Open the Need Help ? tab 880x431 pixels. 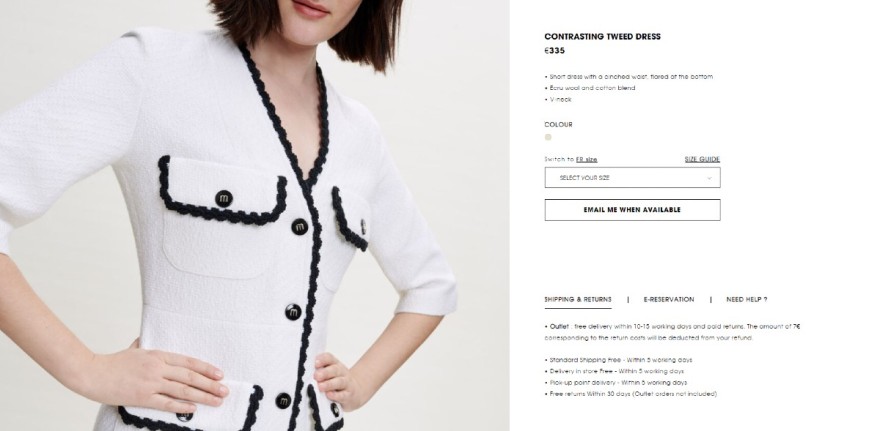[x=746, y=300]
